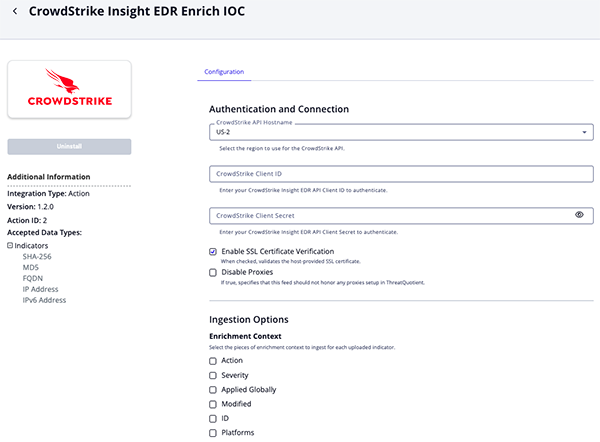Check the Disable Proxies checkbox
Viewport: 600px width, 442px height.
point(213,272)
